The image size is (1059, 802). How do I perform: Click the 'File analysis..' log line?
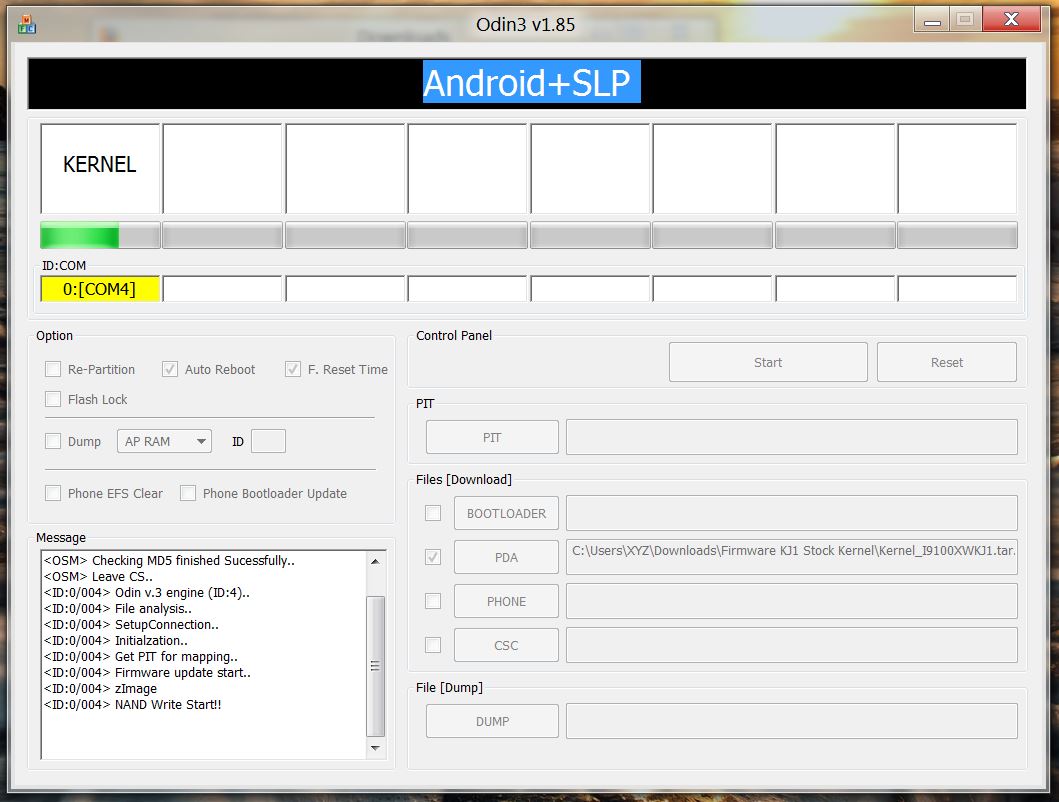point(118,609)
